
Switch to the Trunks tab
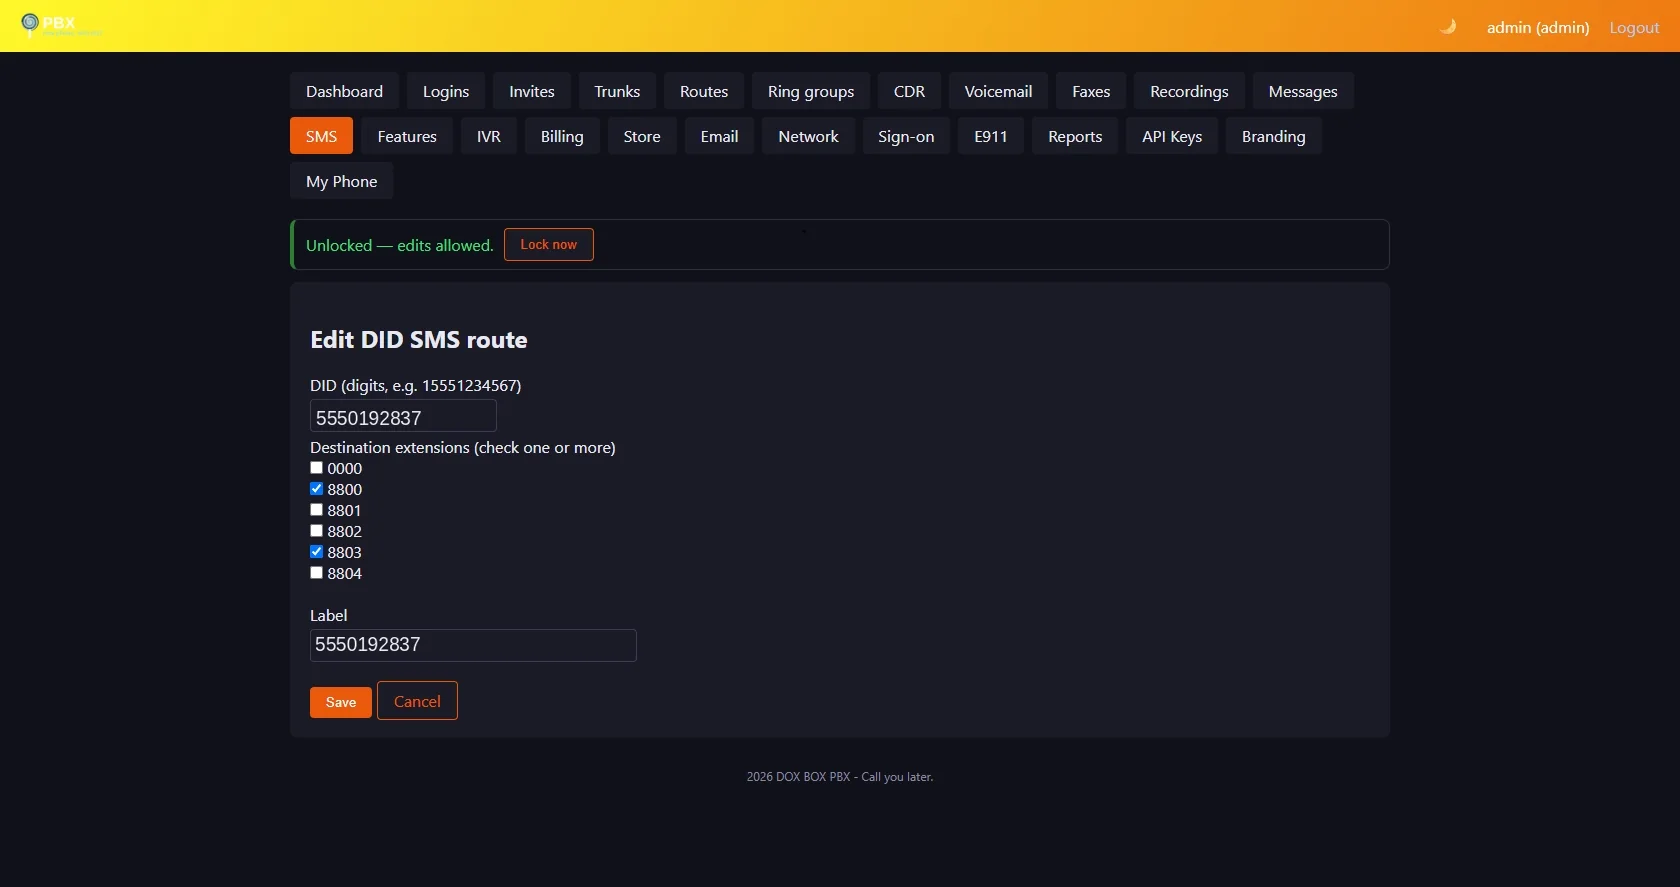point(617,91)
